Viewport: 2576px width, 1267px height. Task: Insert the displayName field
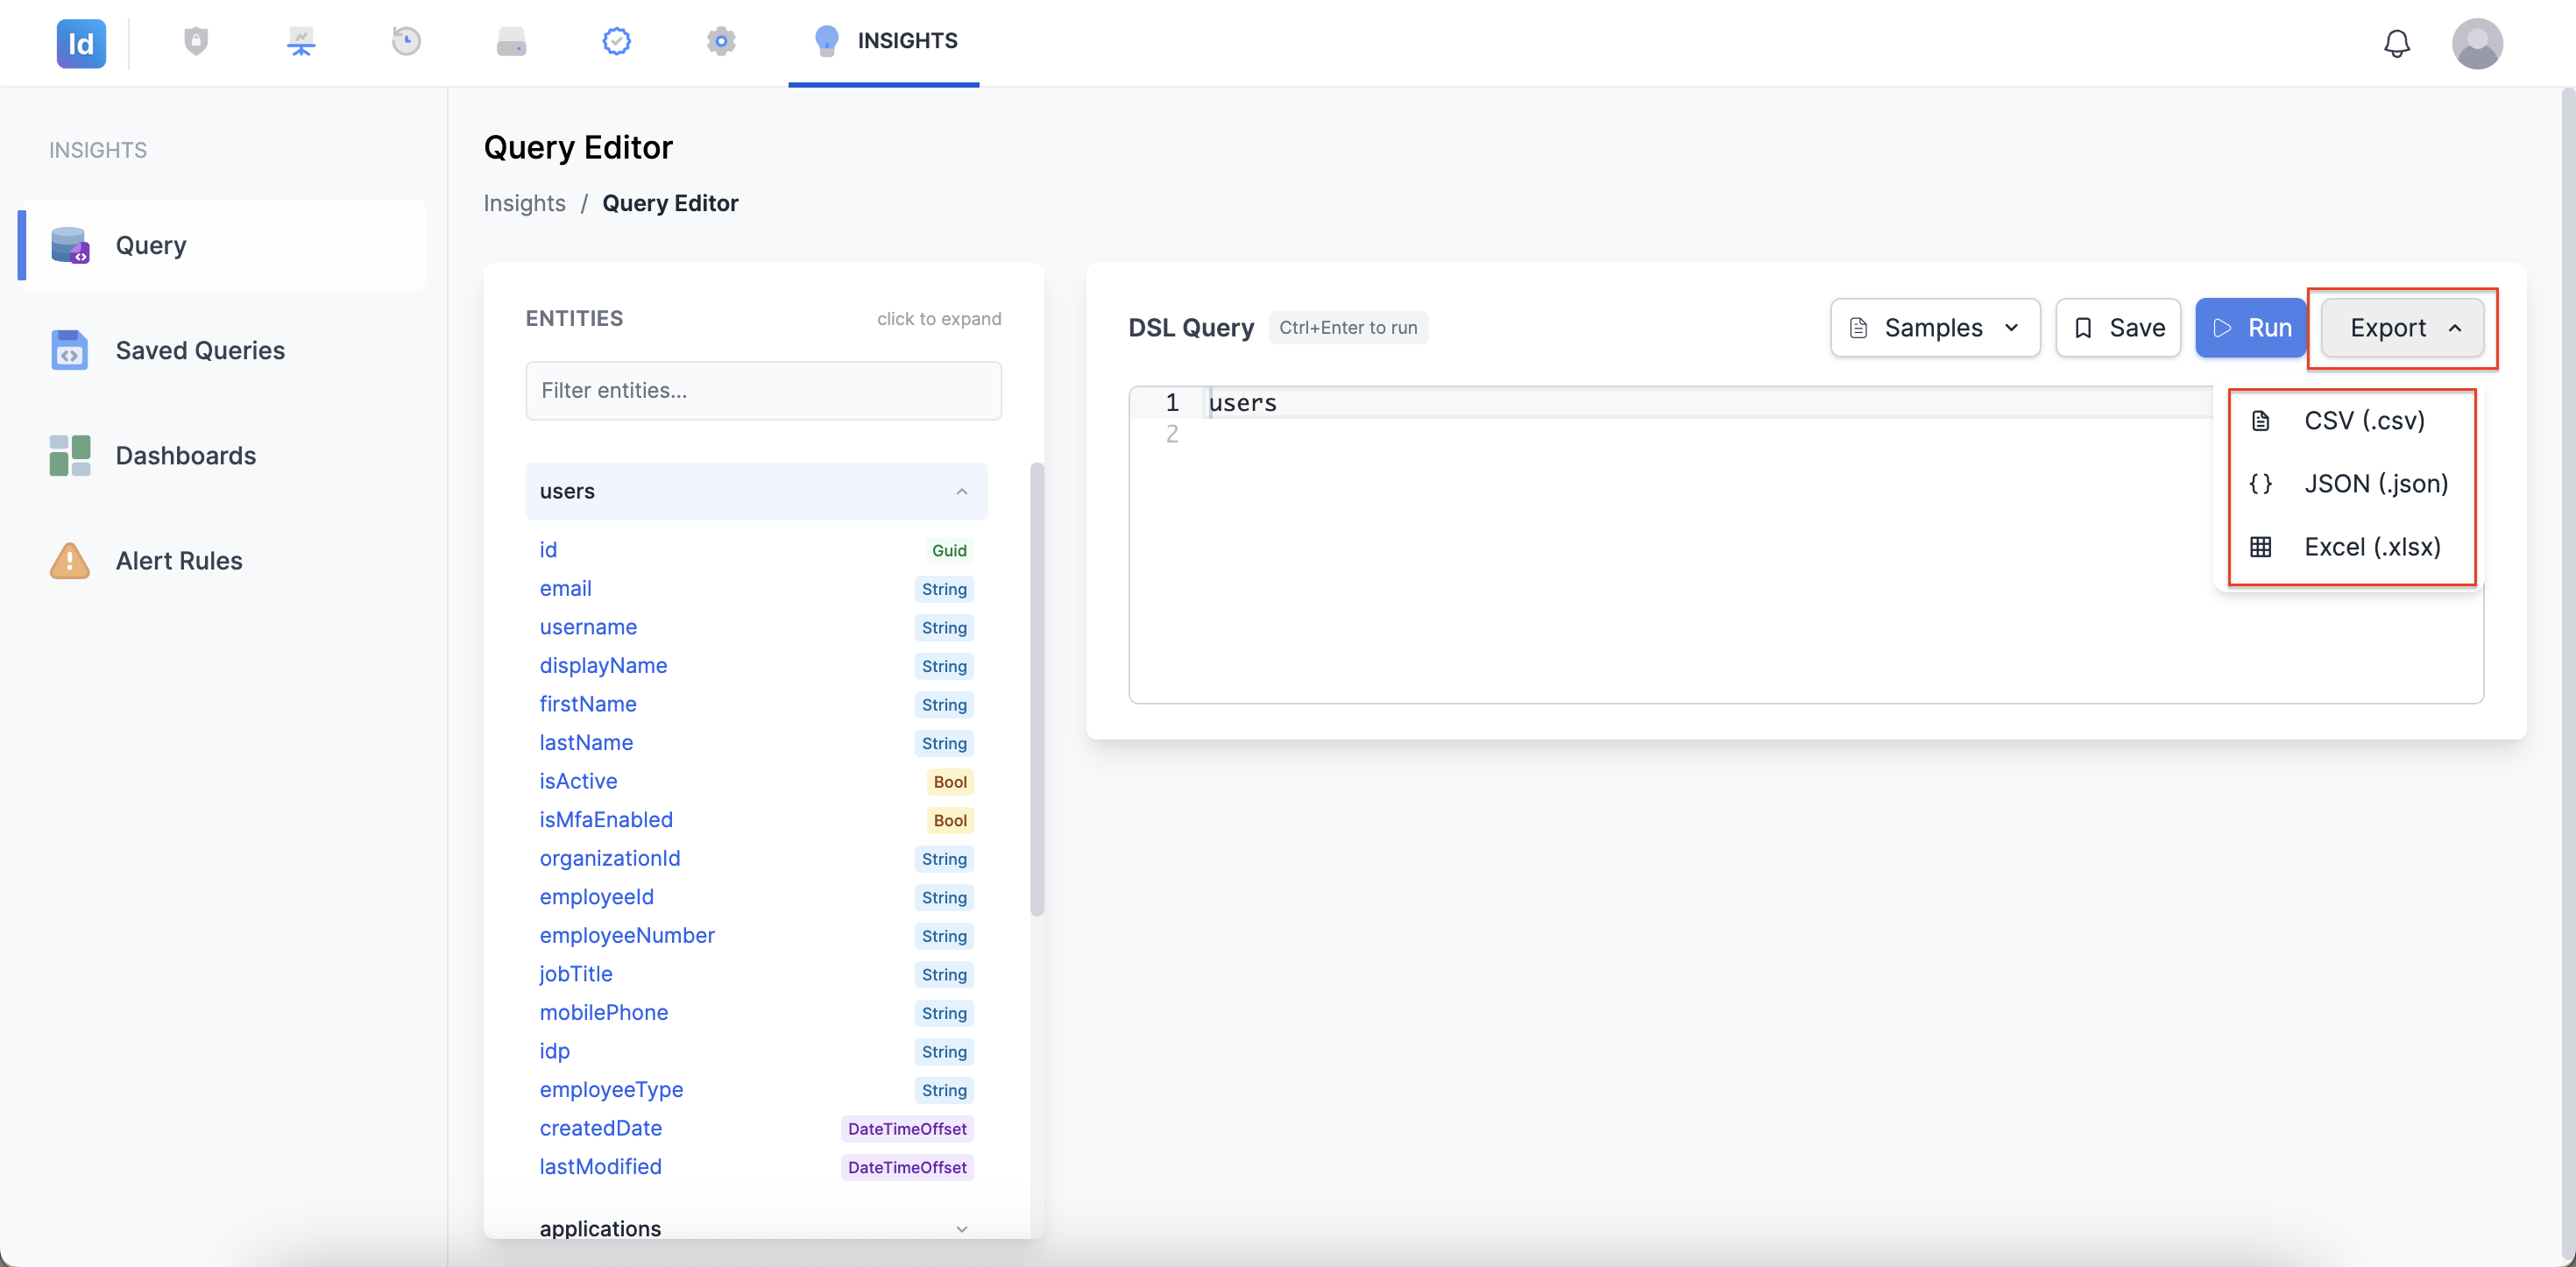click(x=603, y=665)
